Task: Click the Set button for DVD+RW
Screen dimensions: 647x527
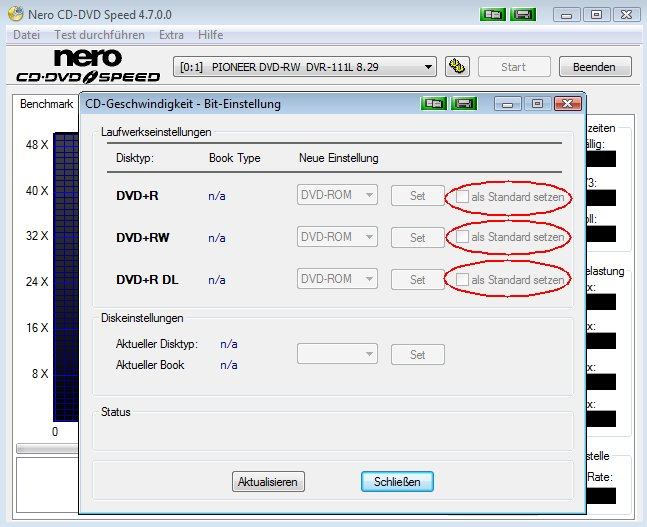Action: pyautogui.click(x=418, y=238)
